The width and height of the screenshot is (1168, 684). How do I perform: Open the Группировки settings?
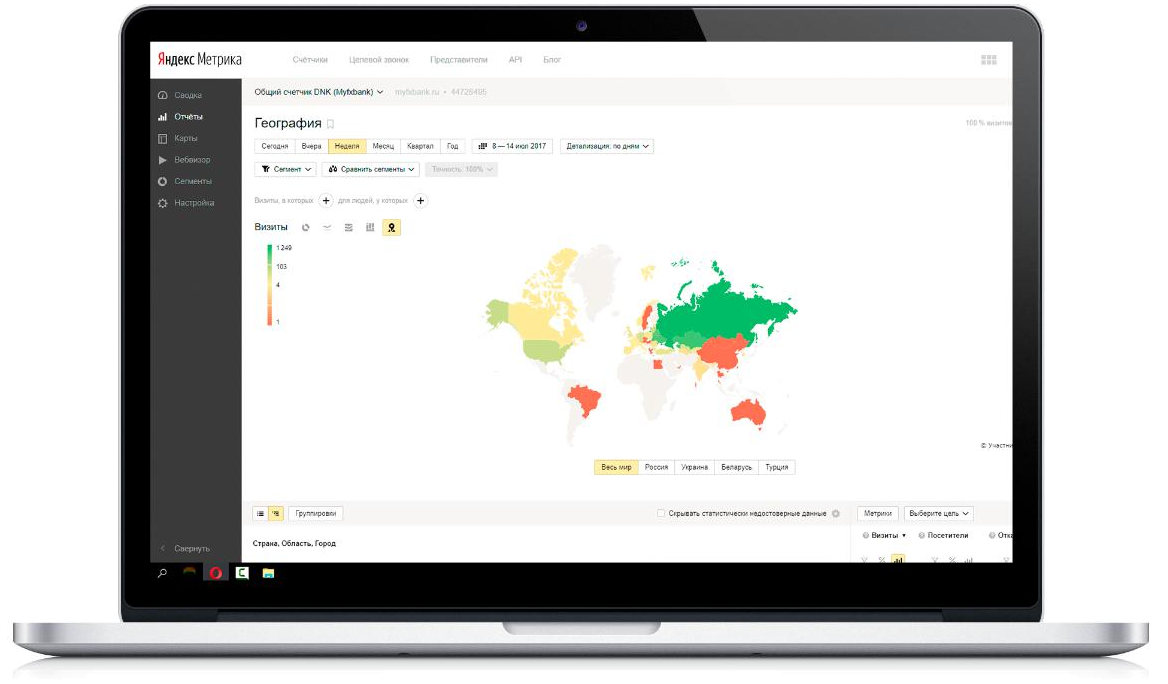tap(316, 513)
